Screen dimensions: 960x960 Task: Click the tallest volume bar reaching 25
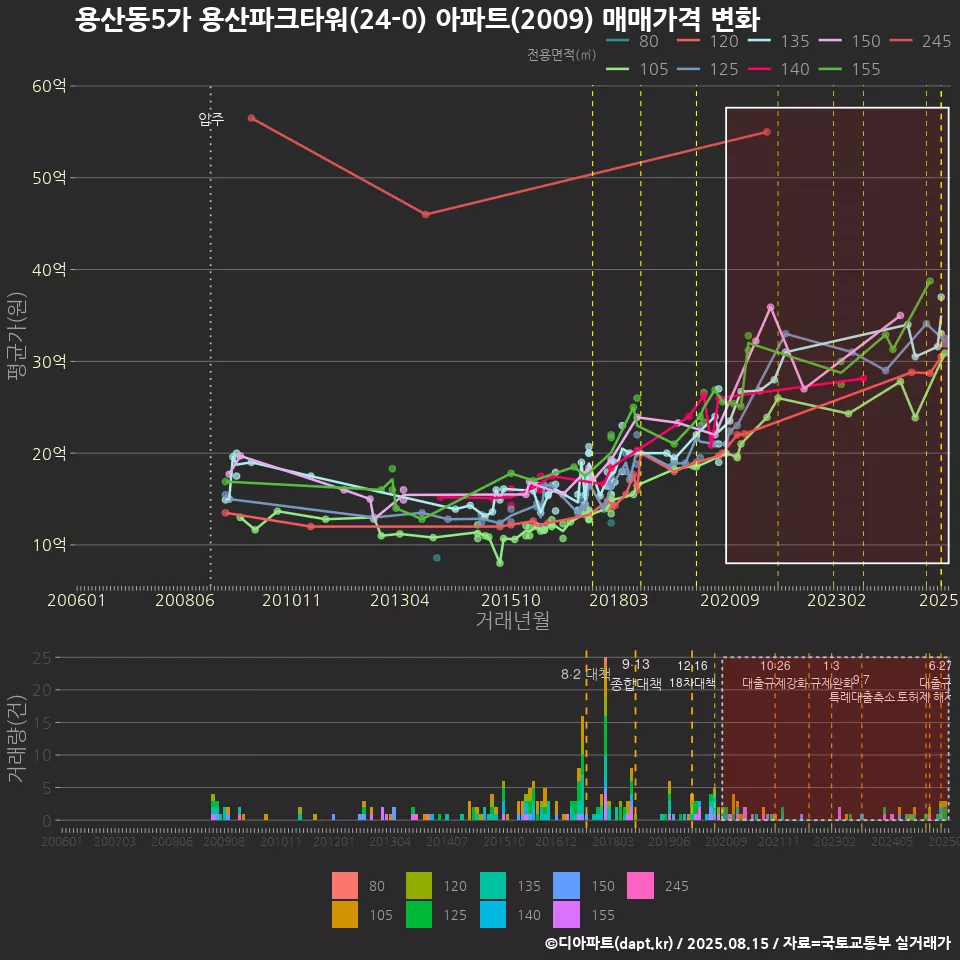pyautogui.click(x=606, y=738)
